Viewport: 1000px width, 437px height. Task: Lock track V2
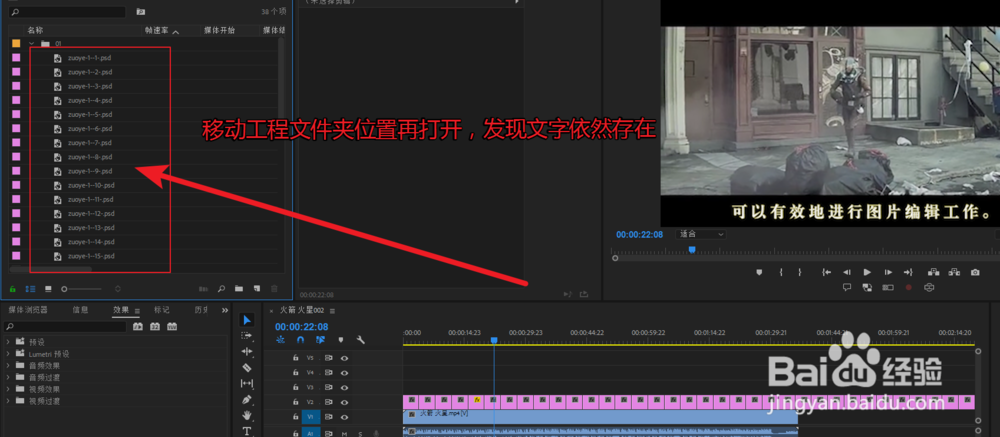tap(295, 402)
